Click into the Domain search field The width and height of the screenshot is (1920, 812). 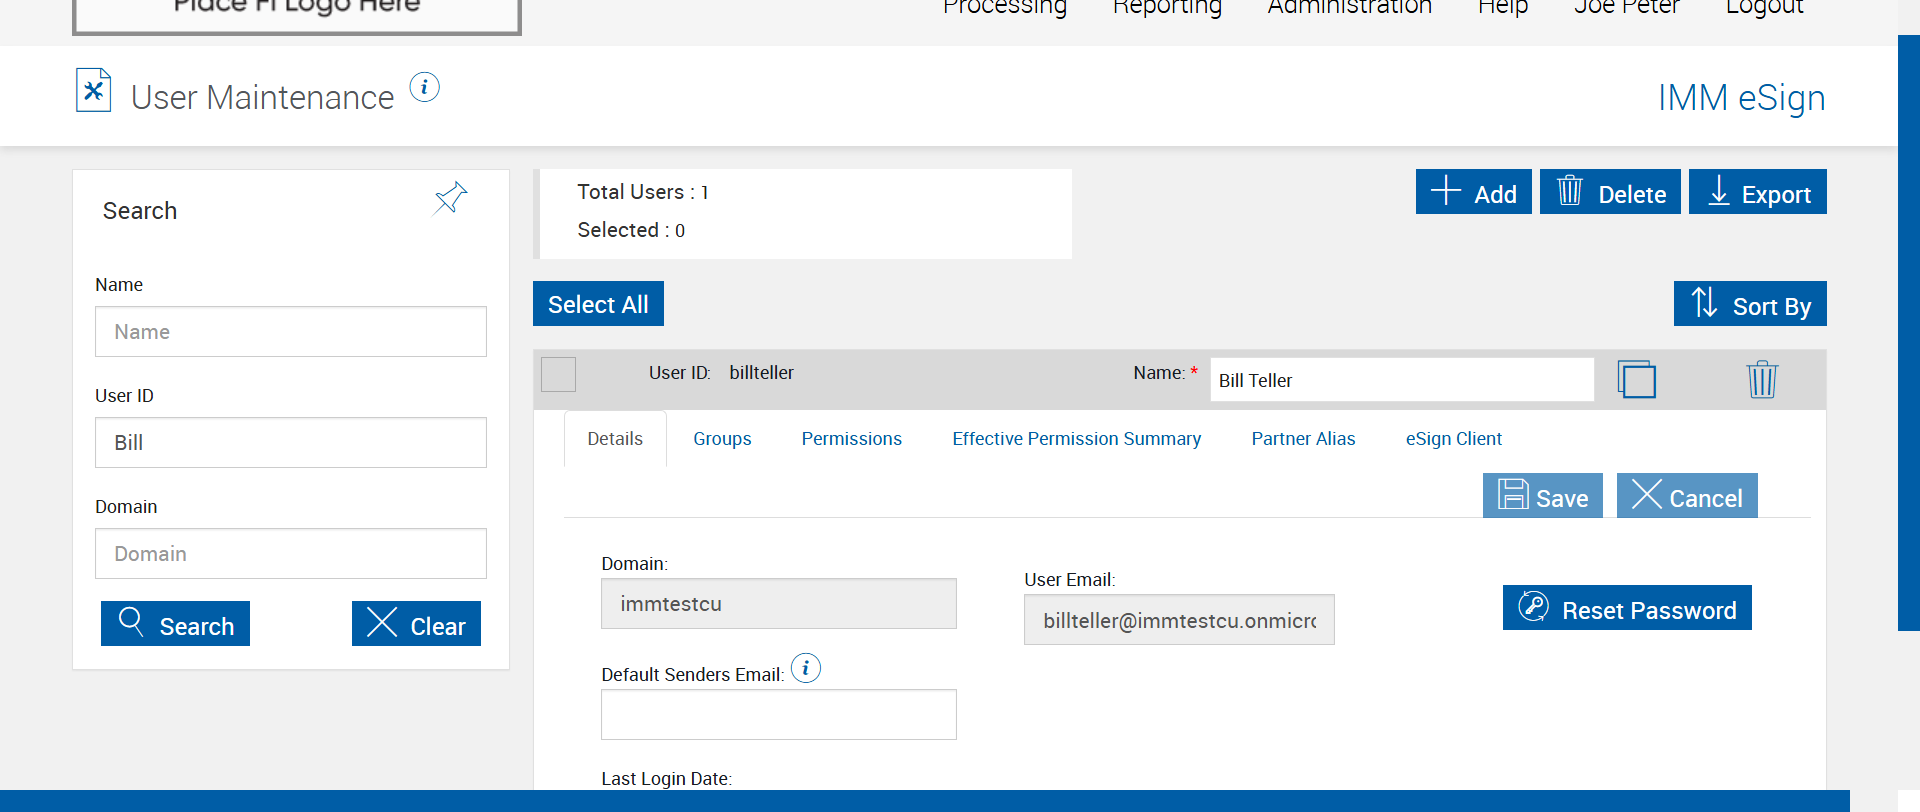[290, 554]
